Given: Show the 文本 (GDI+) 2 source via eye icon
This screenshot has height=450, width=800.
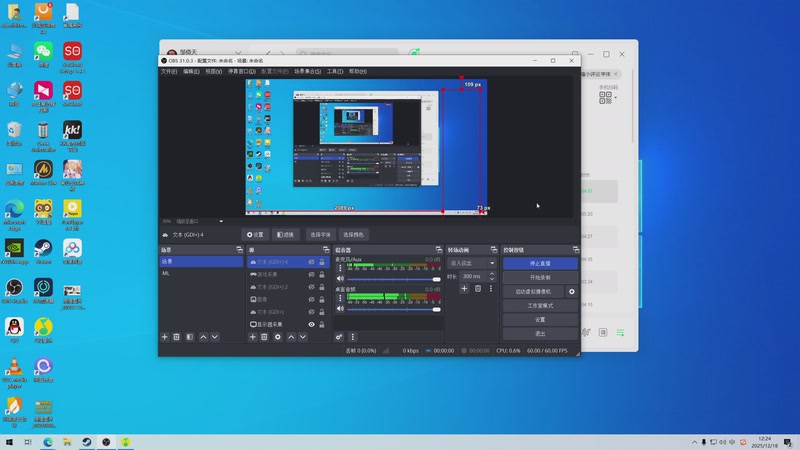Looking at the screenshot, I should coord(311,287).
